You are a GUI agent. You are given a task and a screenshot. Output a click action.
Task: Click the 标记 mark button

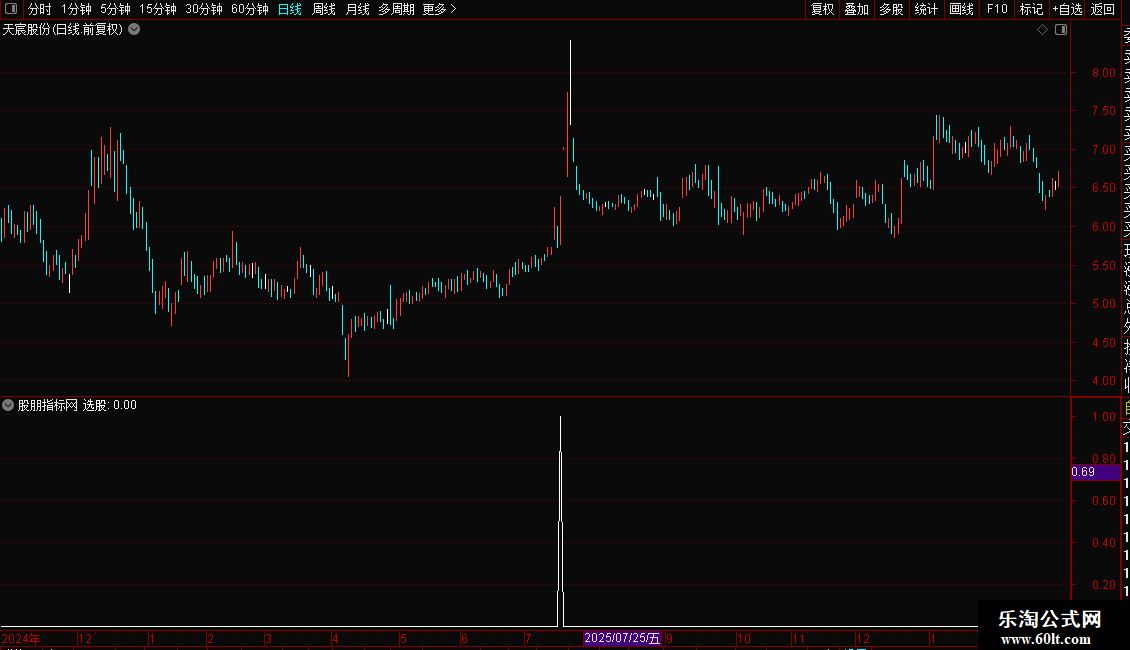[1031, 9]
